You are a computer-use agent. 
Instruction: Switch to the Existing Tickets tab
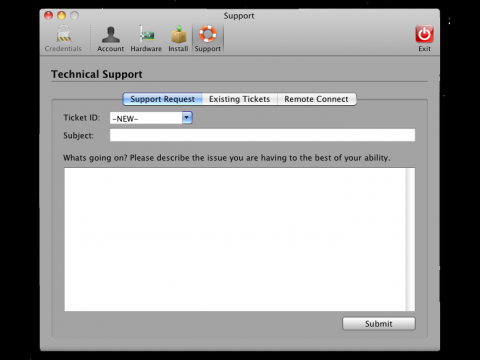coord(240,99)
